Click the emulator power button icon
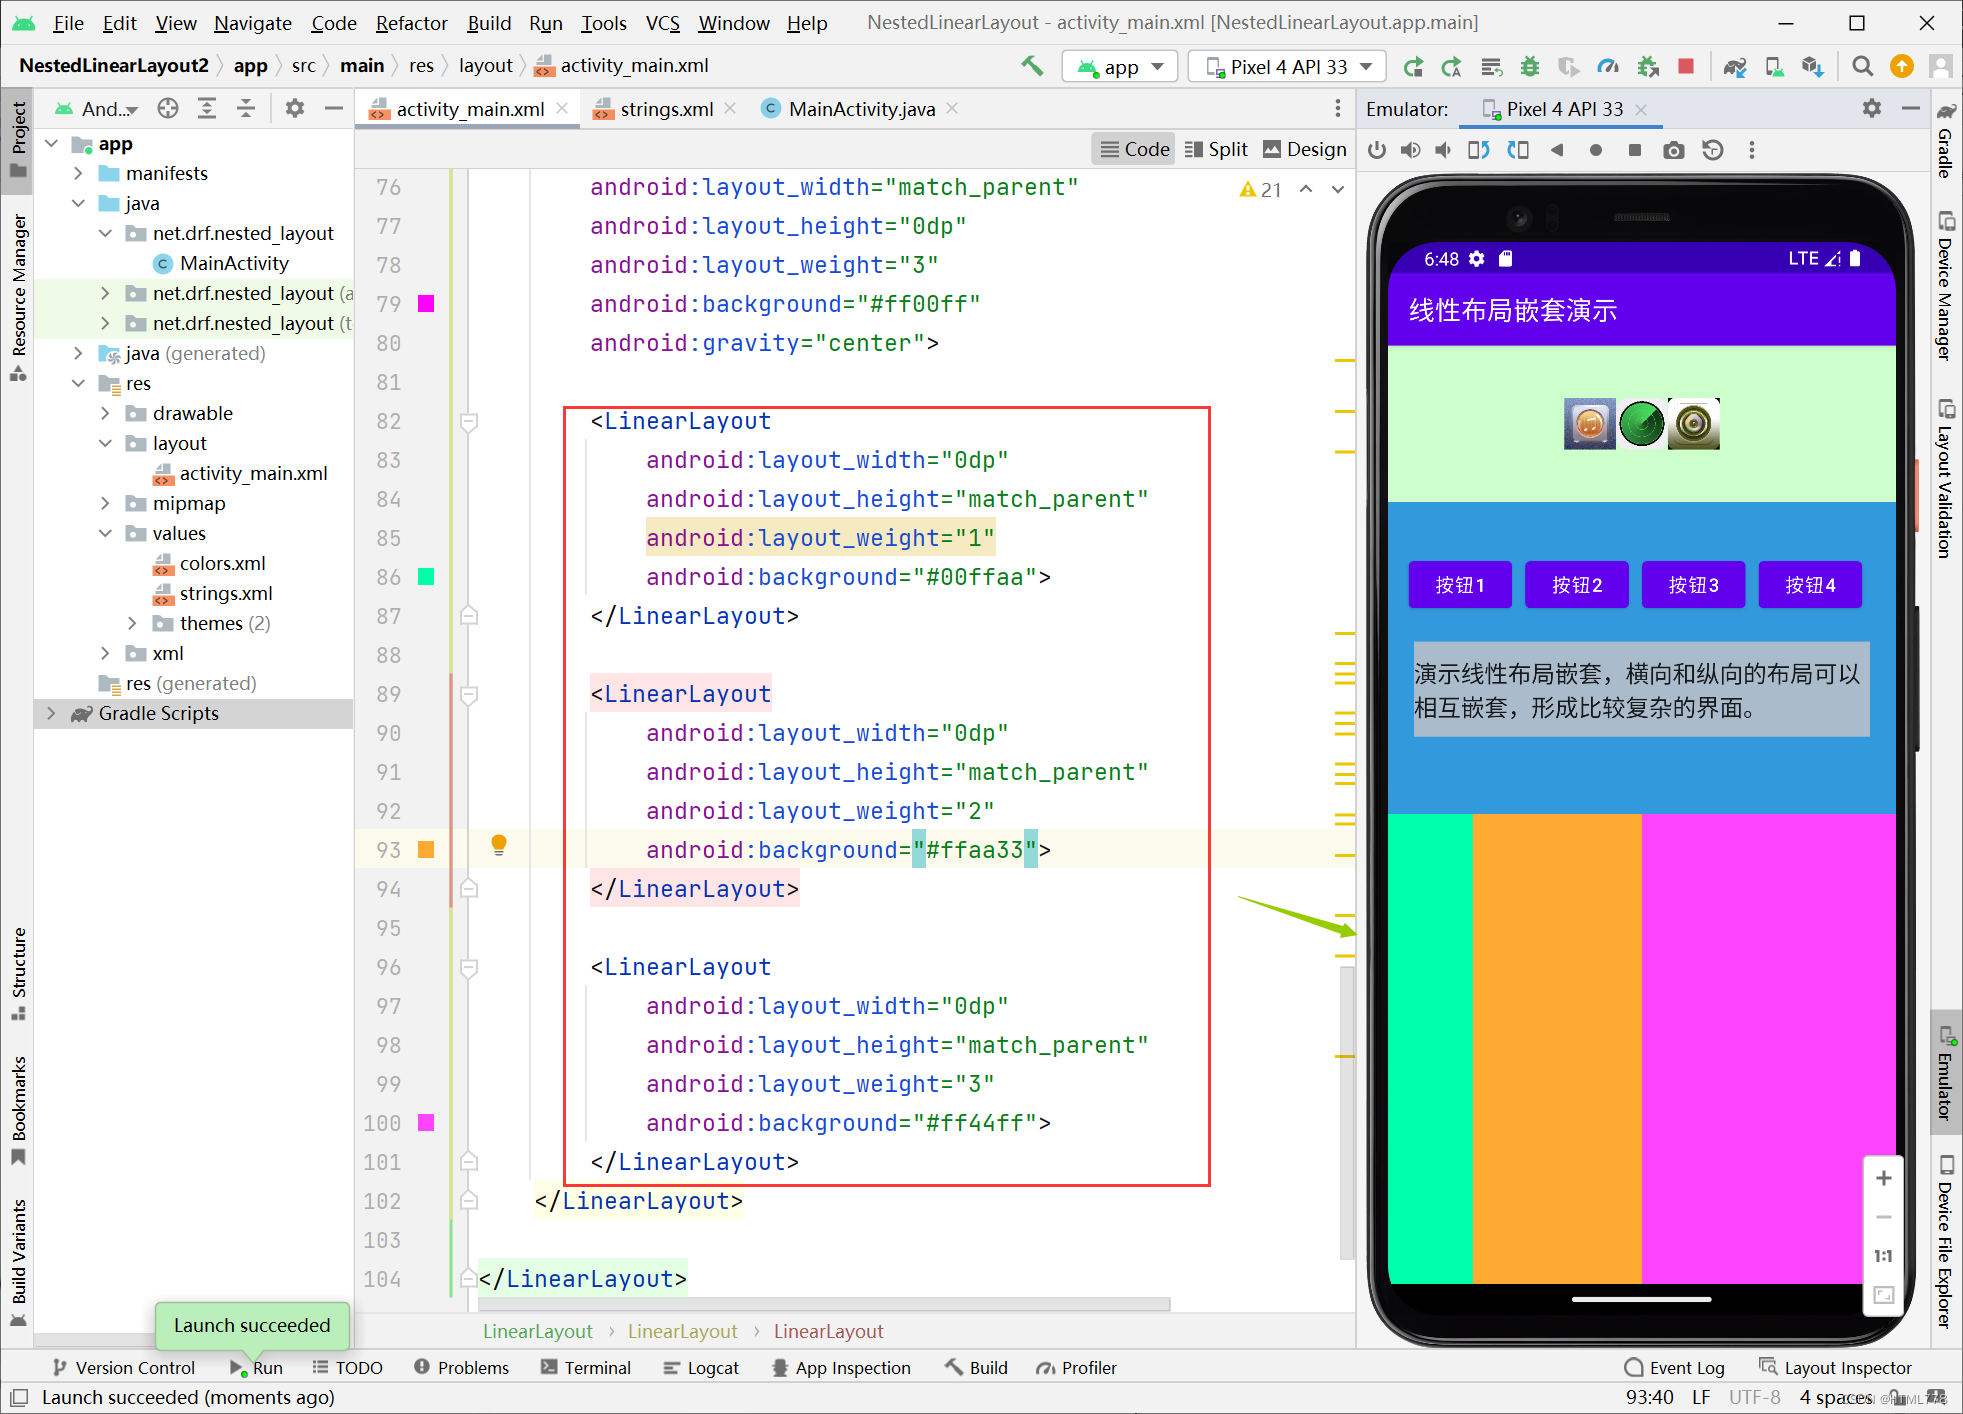Screen dimensions: 1963x1414 click(x=1377, y=150)
